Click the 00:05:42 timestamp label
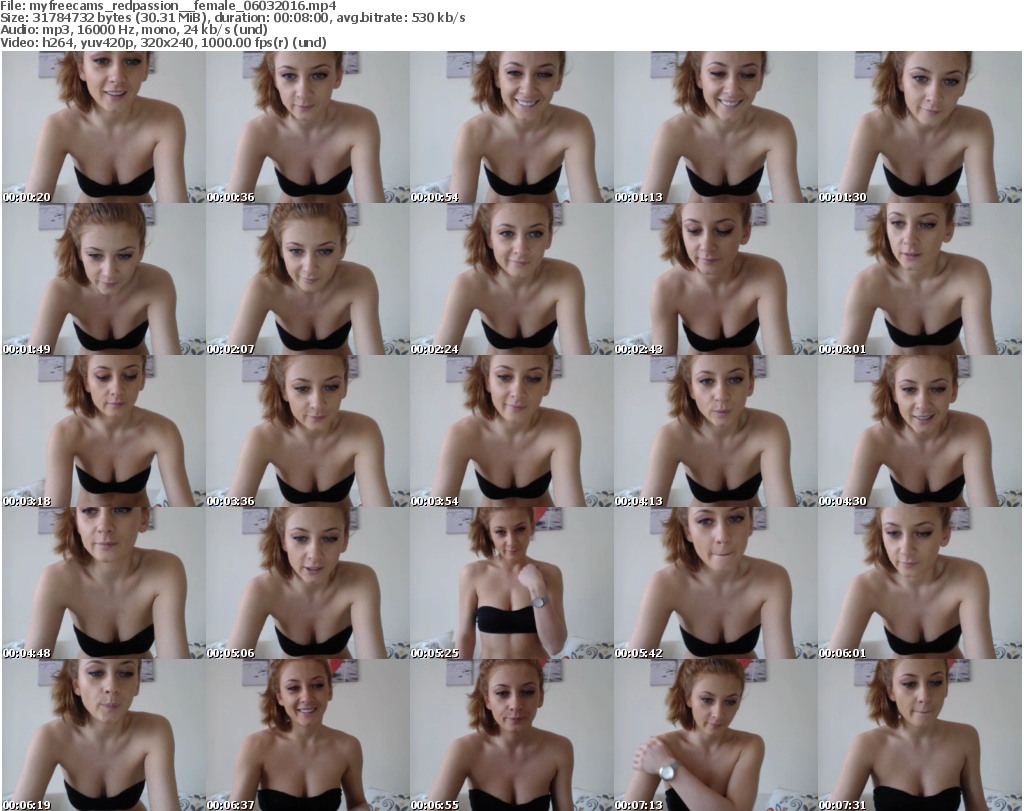1024x811 pixels. (x=639, y=653)
